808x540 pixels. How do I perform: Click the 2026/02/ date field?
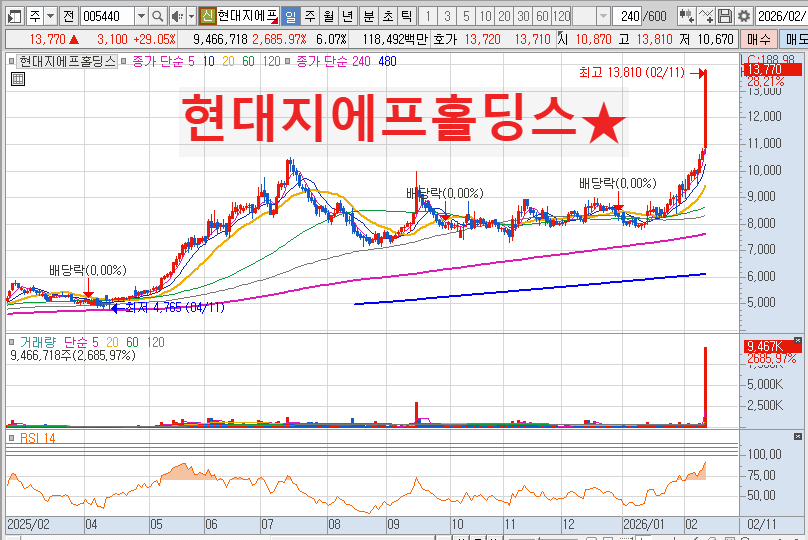[781, 16]
